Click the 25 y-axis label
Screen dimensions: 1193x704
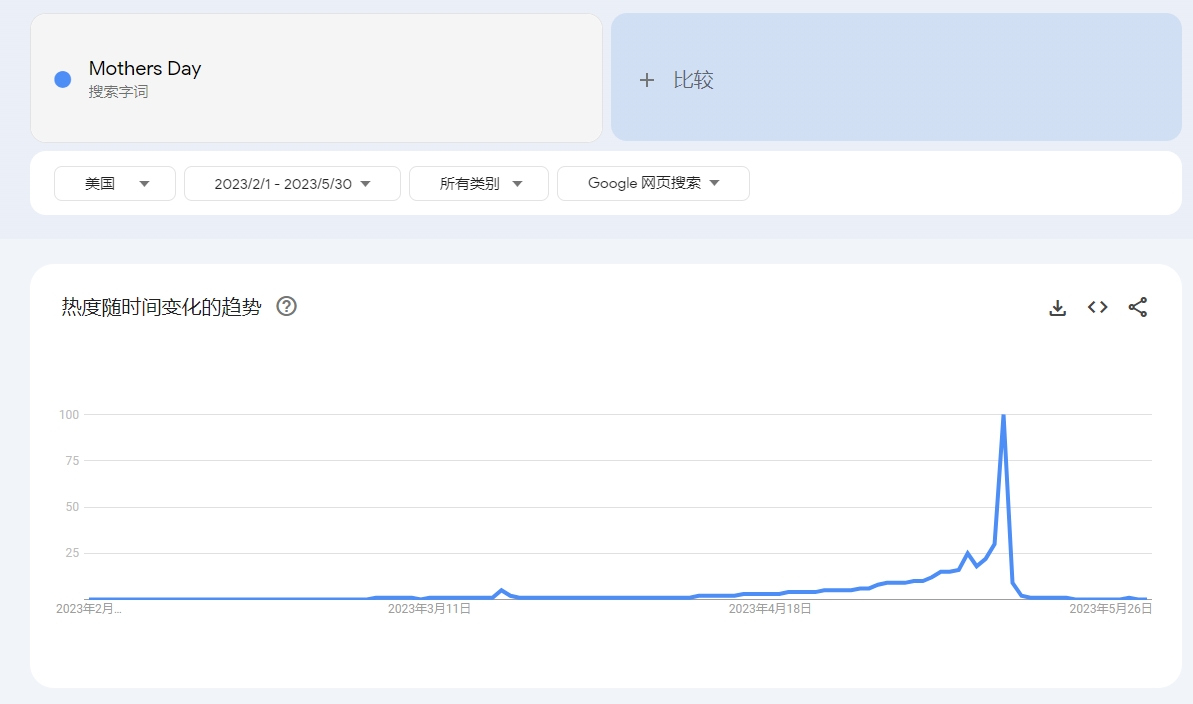72,553
